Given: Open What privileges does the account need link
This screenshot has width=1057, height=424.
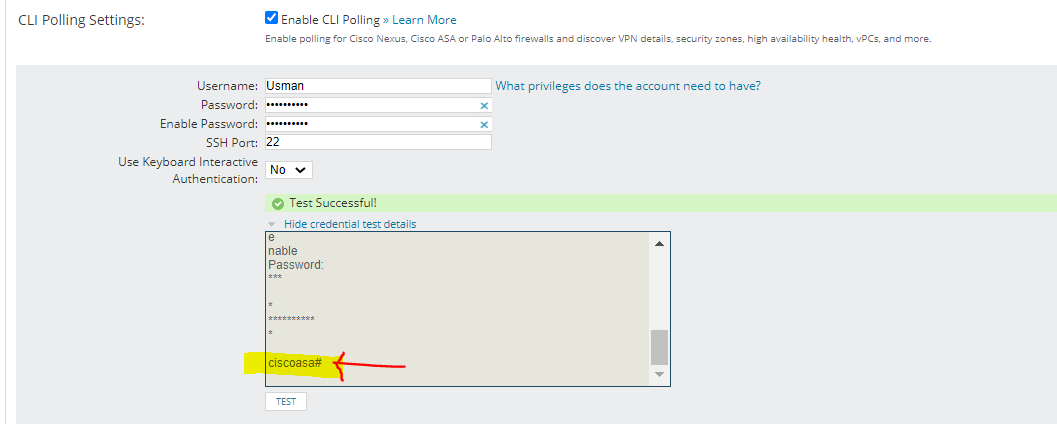Looking at the screenshot, I should (x=628, y=86).
